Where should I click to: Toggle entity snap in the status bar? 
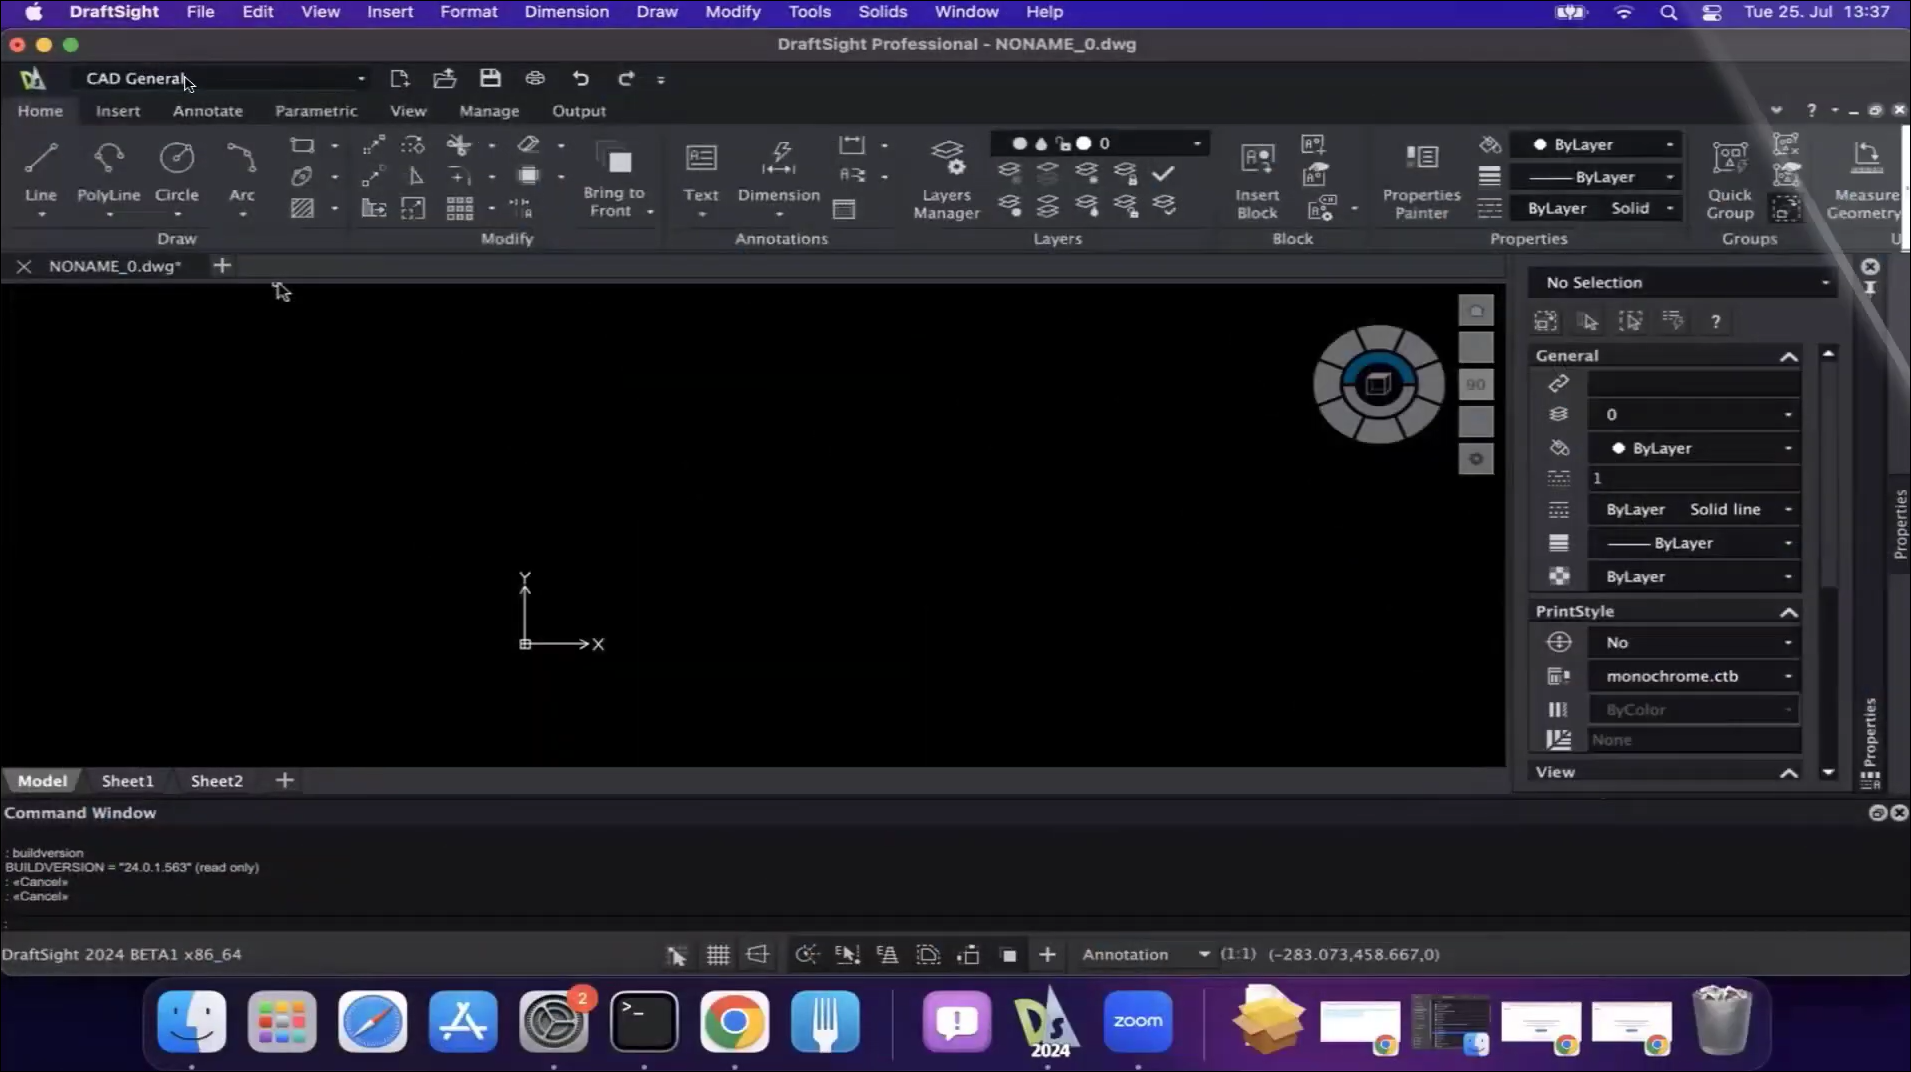point(847,954)
